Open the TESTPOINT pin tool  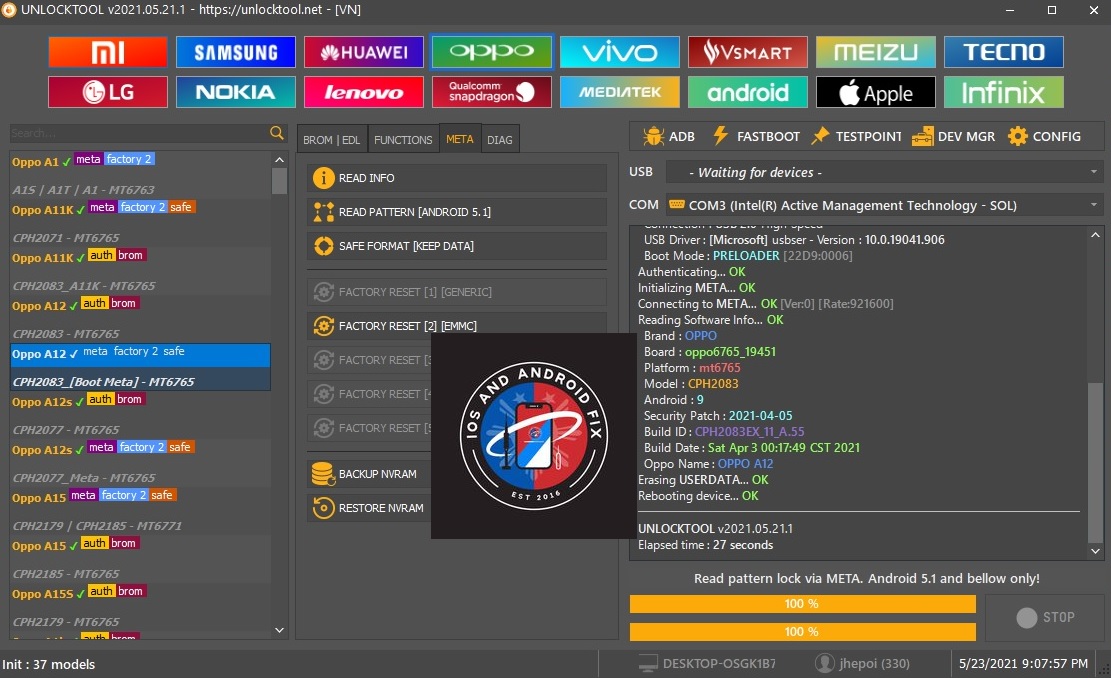856,136
